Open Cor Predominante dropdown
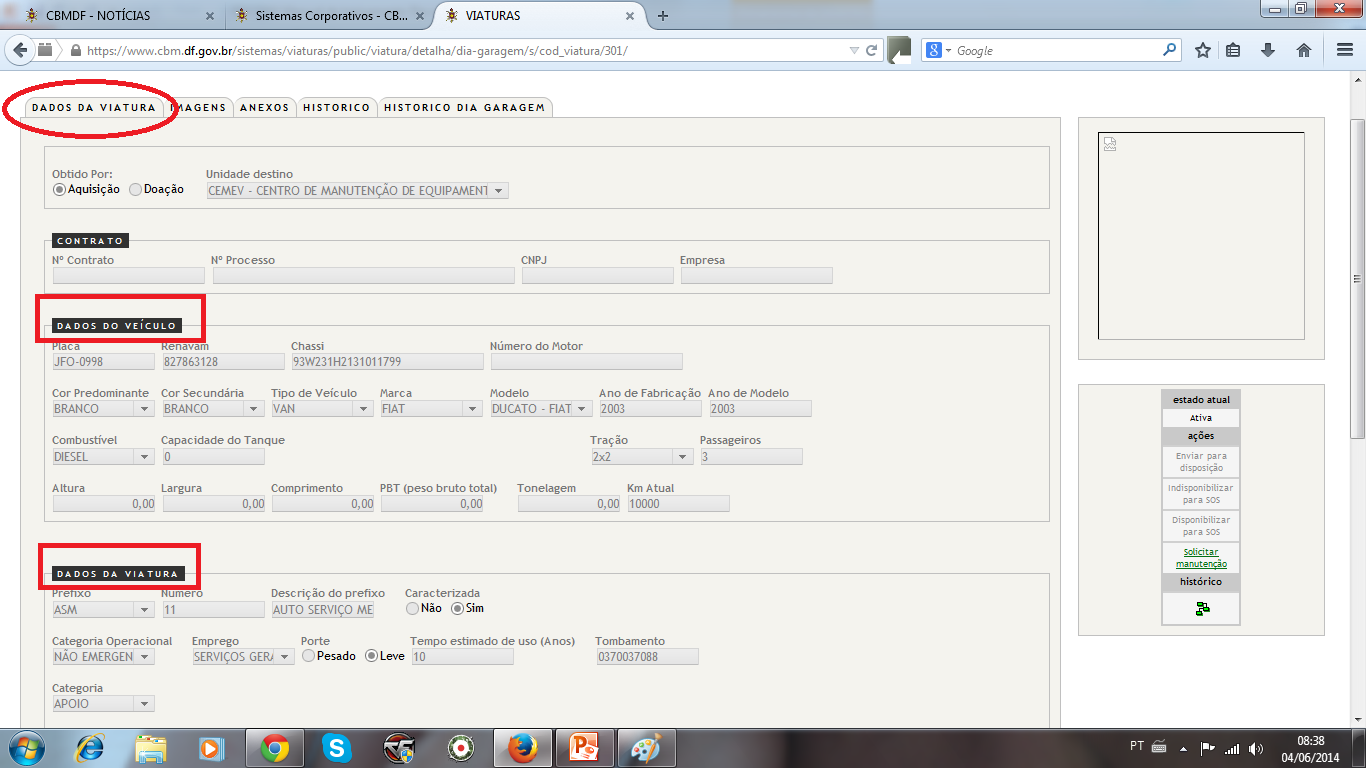This screenshot has width=1366, height=768. (x=103, y=409)
